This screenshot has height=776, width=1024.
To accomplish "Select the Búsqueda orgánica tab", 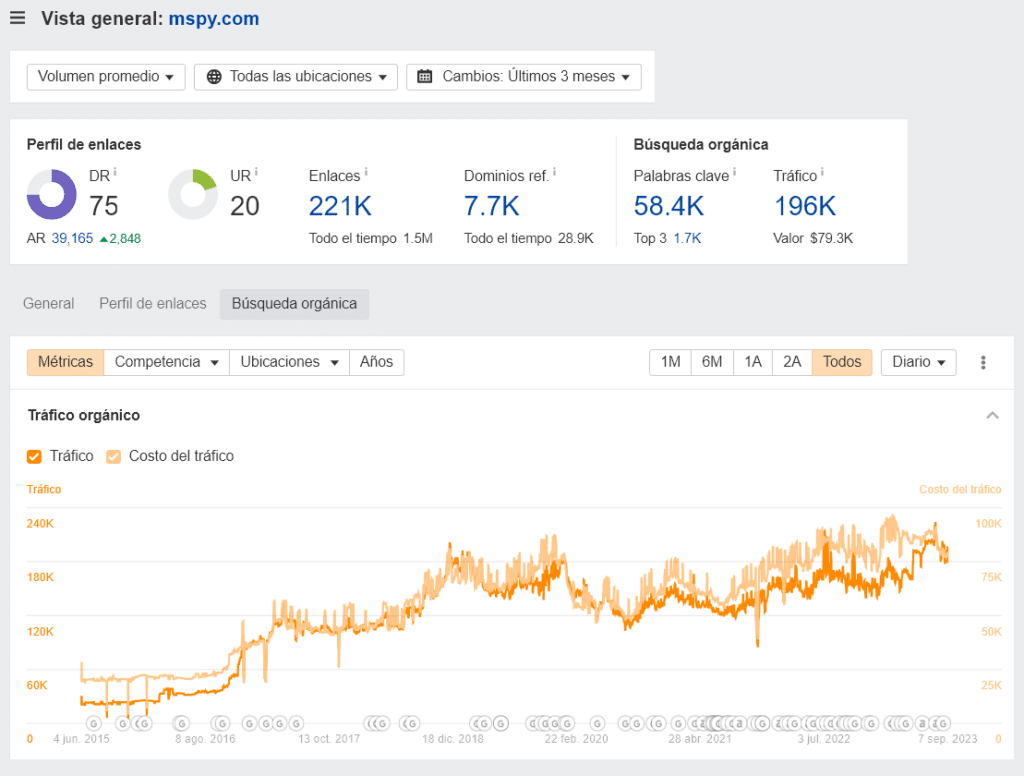I will (295, 304).
